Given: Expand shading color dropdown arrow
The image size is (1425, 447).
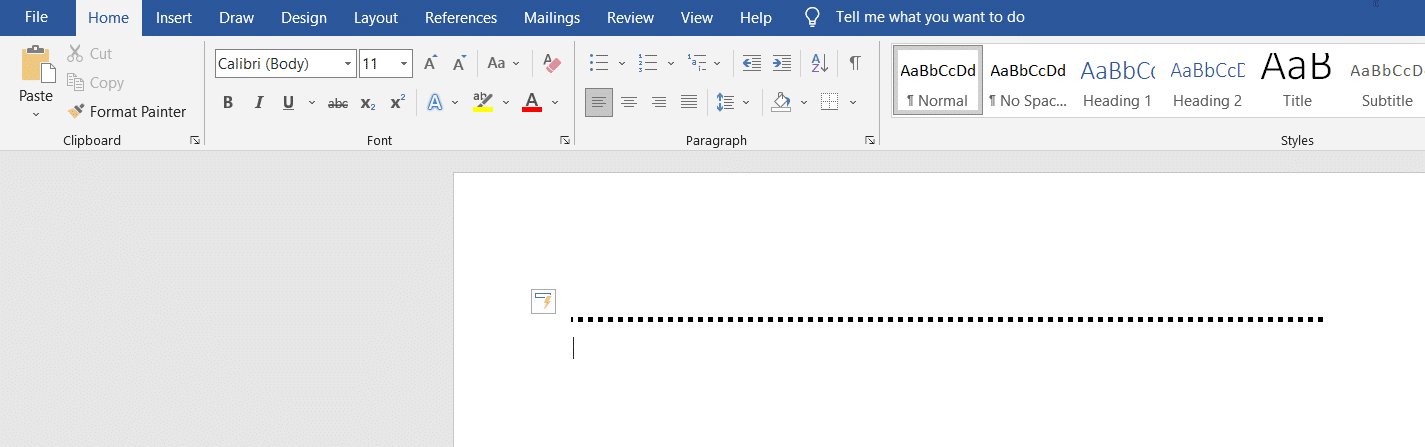Looking at the screenshot, I should coord(804,102).
